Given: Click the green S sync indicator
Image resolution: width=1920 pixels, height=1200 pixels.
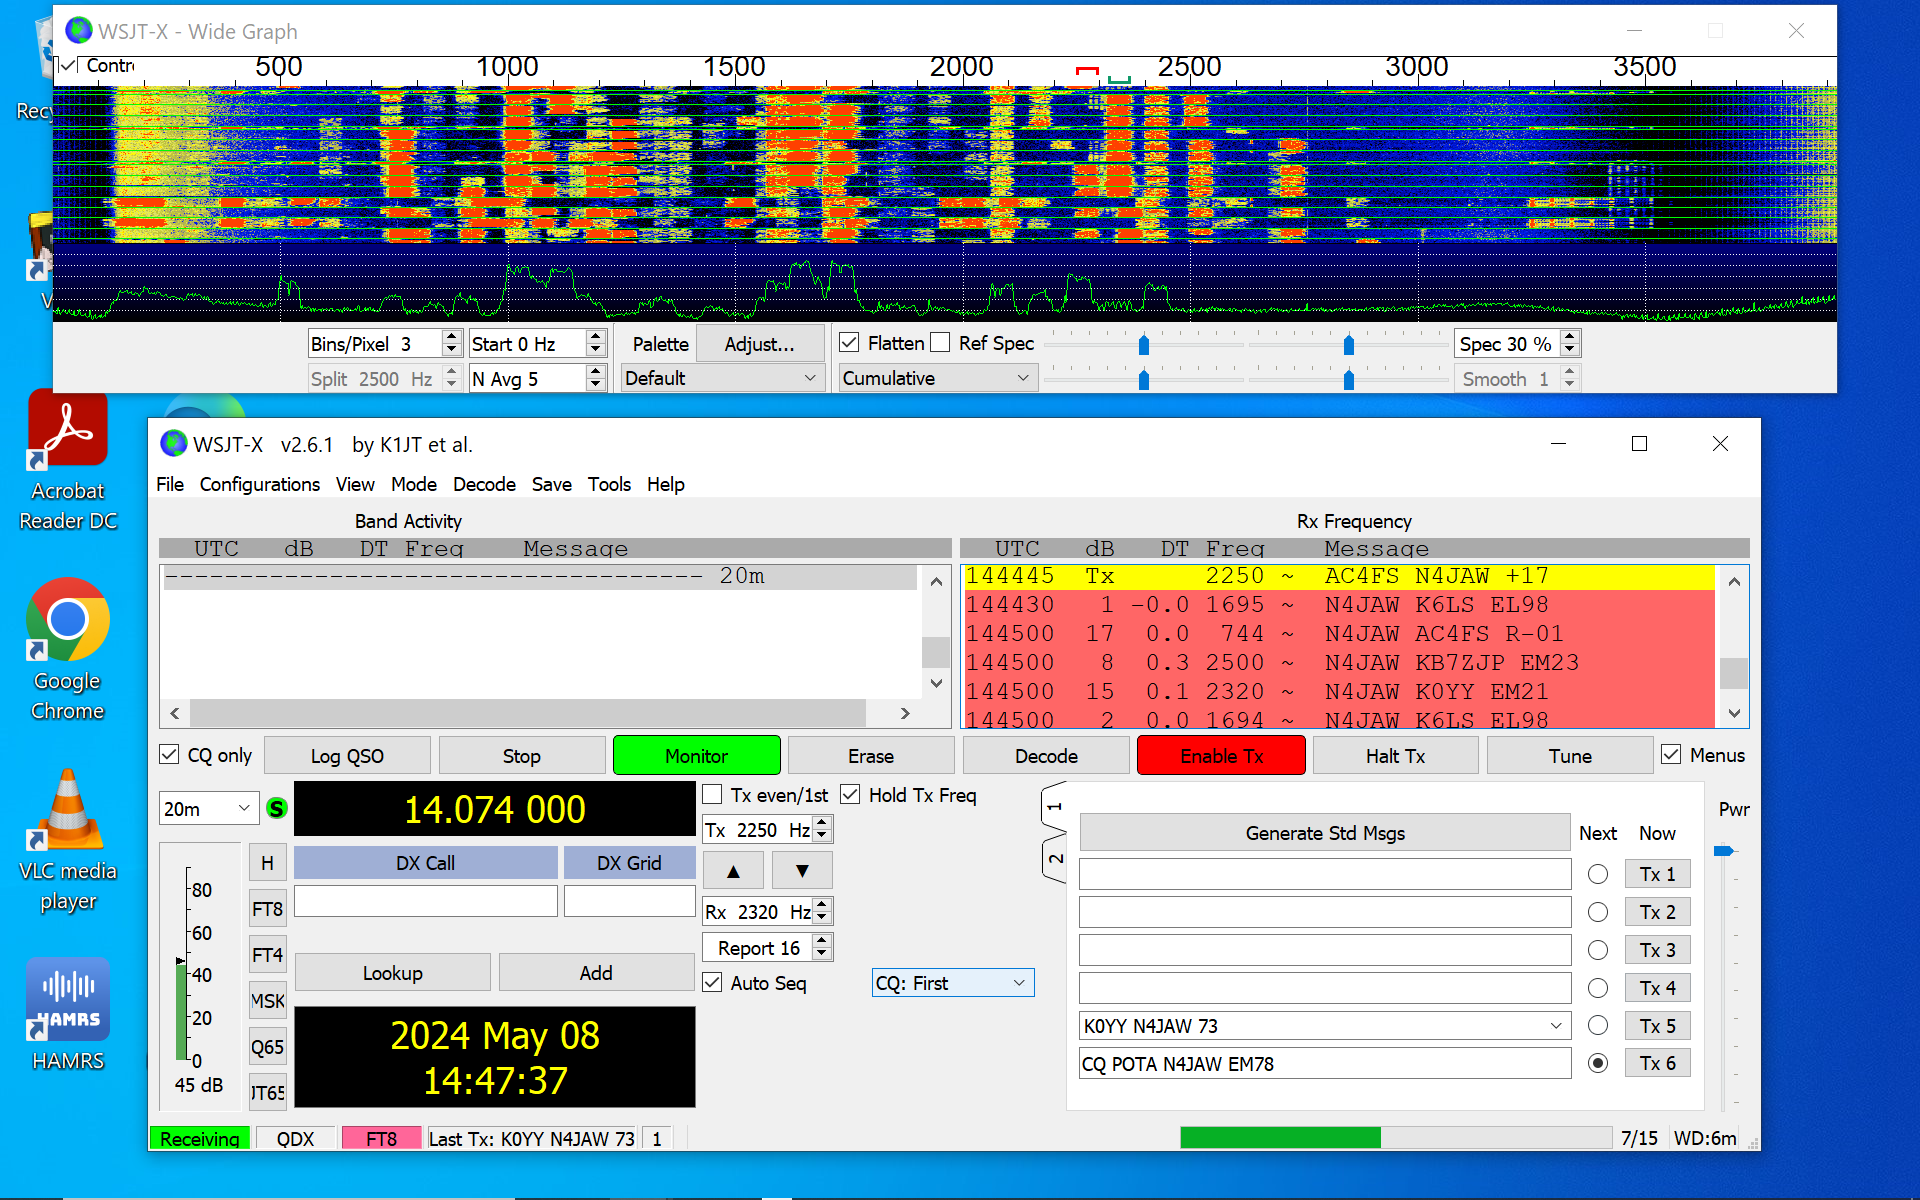Looking at the screenshot, I should point(277,809).
